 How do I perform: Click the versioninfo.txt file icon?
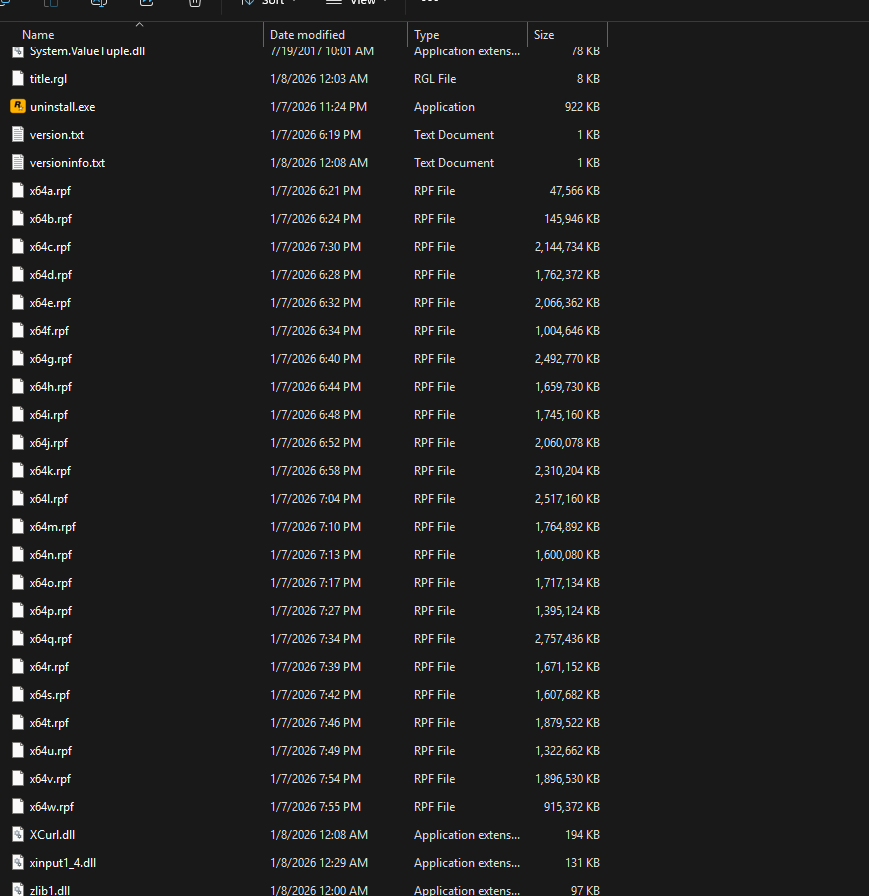[17, 163]
